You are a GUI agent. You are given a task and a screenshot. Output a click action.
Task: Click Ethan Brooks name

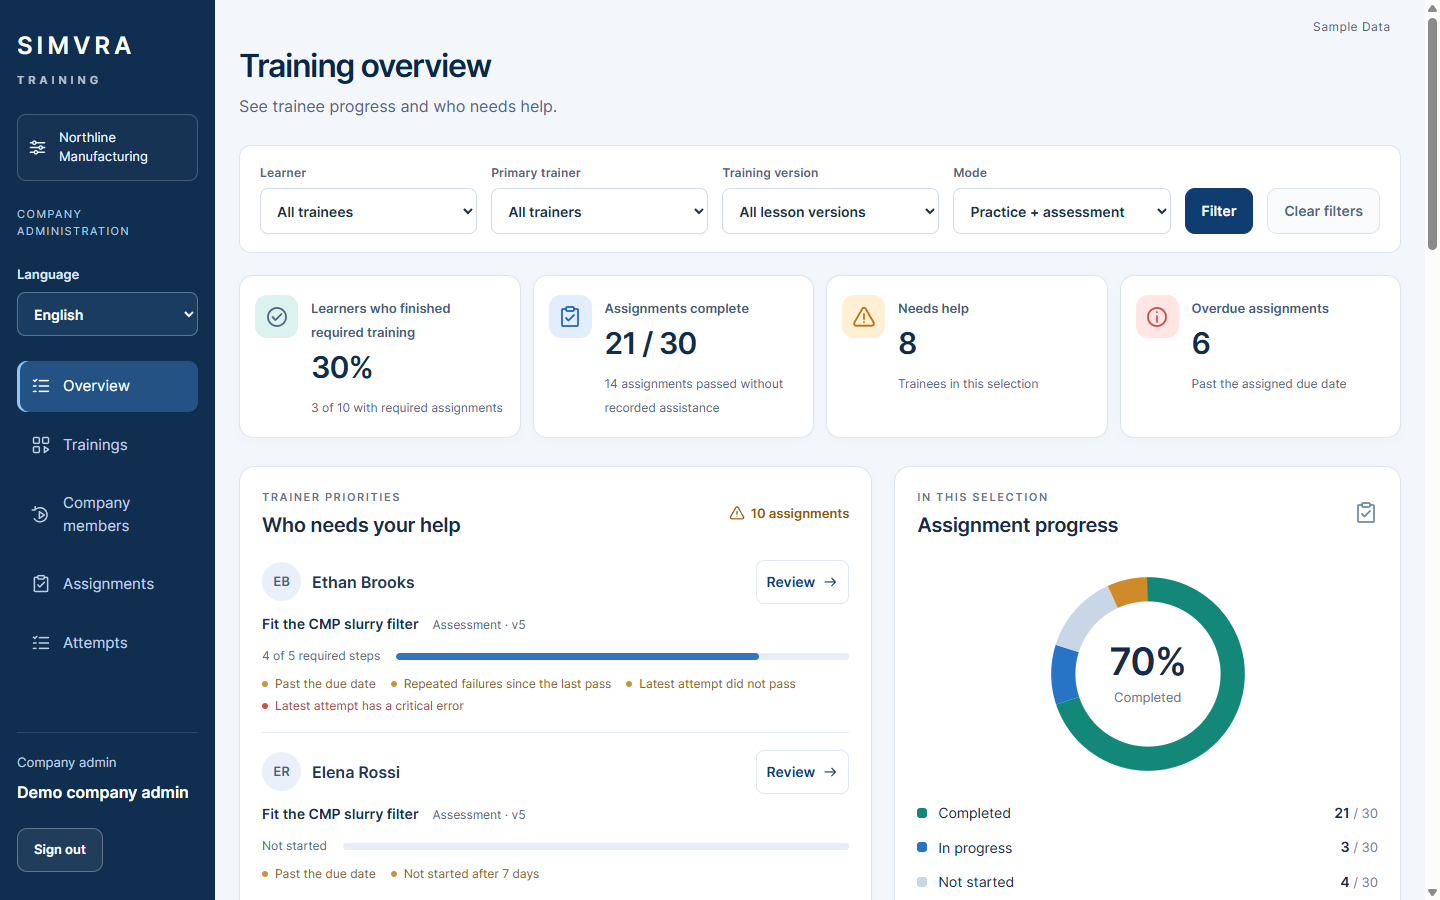pos(363,582)
